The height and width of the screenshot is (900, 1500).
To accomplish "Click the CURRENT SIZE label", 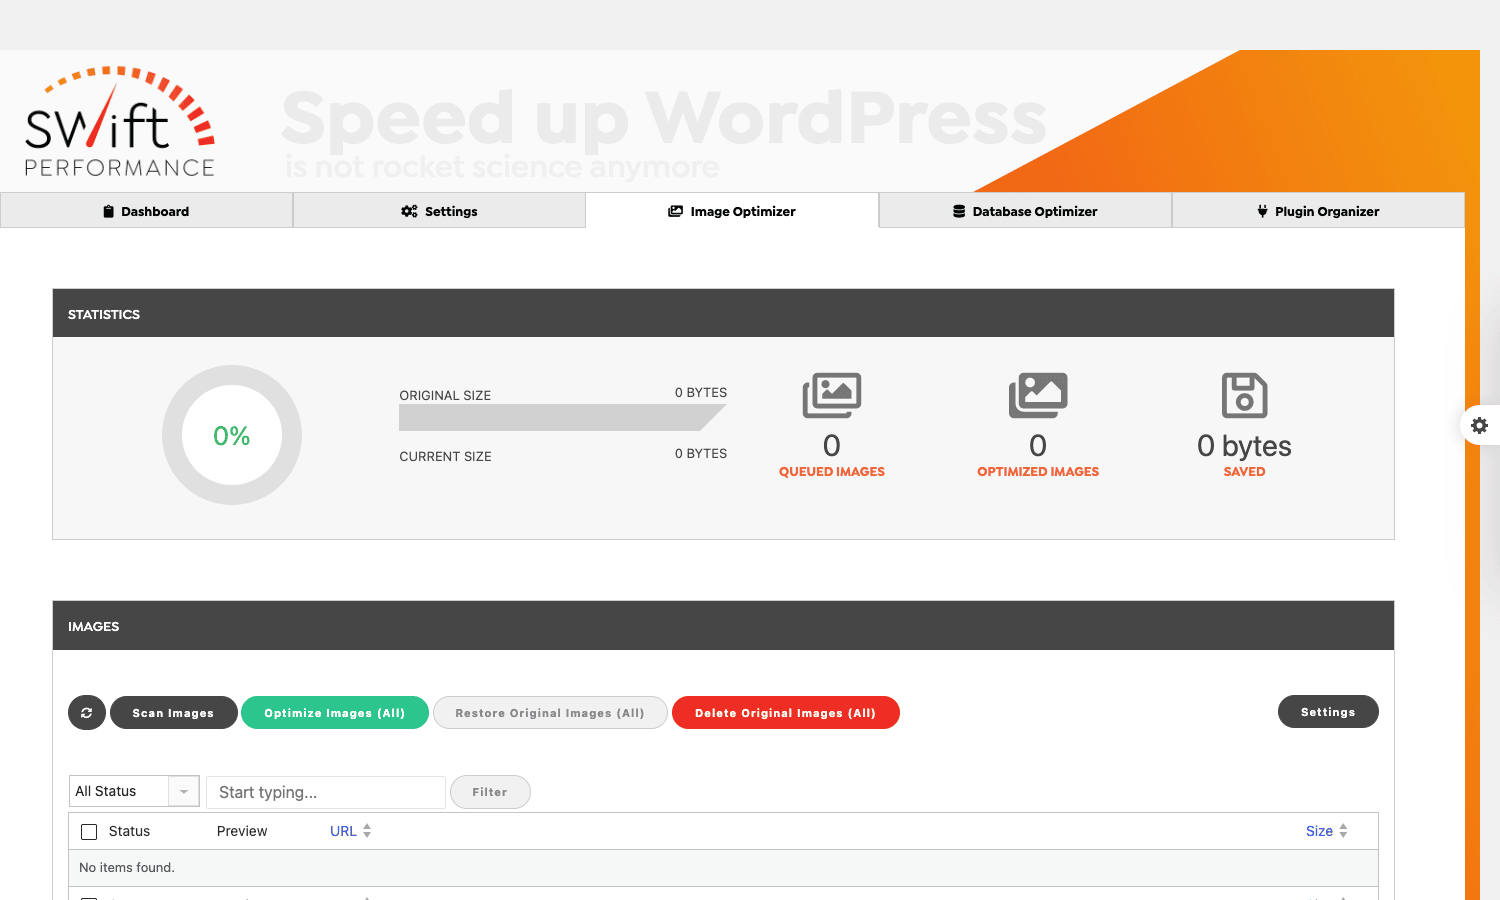I will [445, 457].
